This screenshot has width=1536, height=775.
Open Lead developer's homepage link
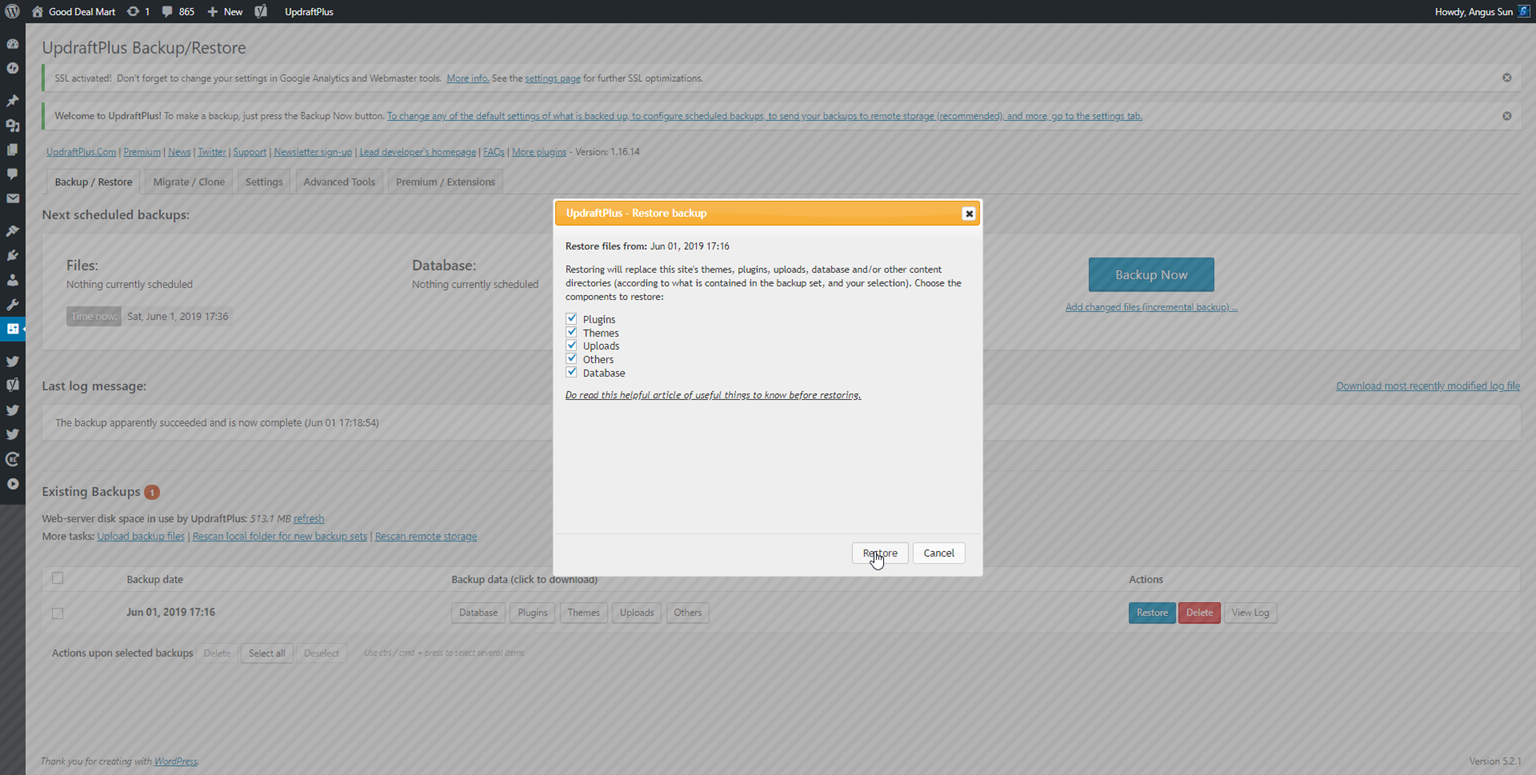[418, 152]
